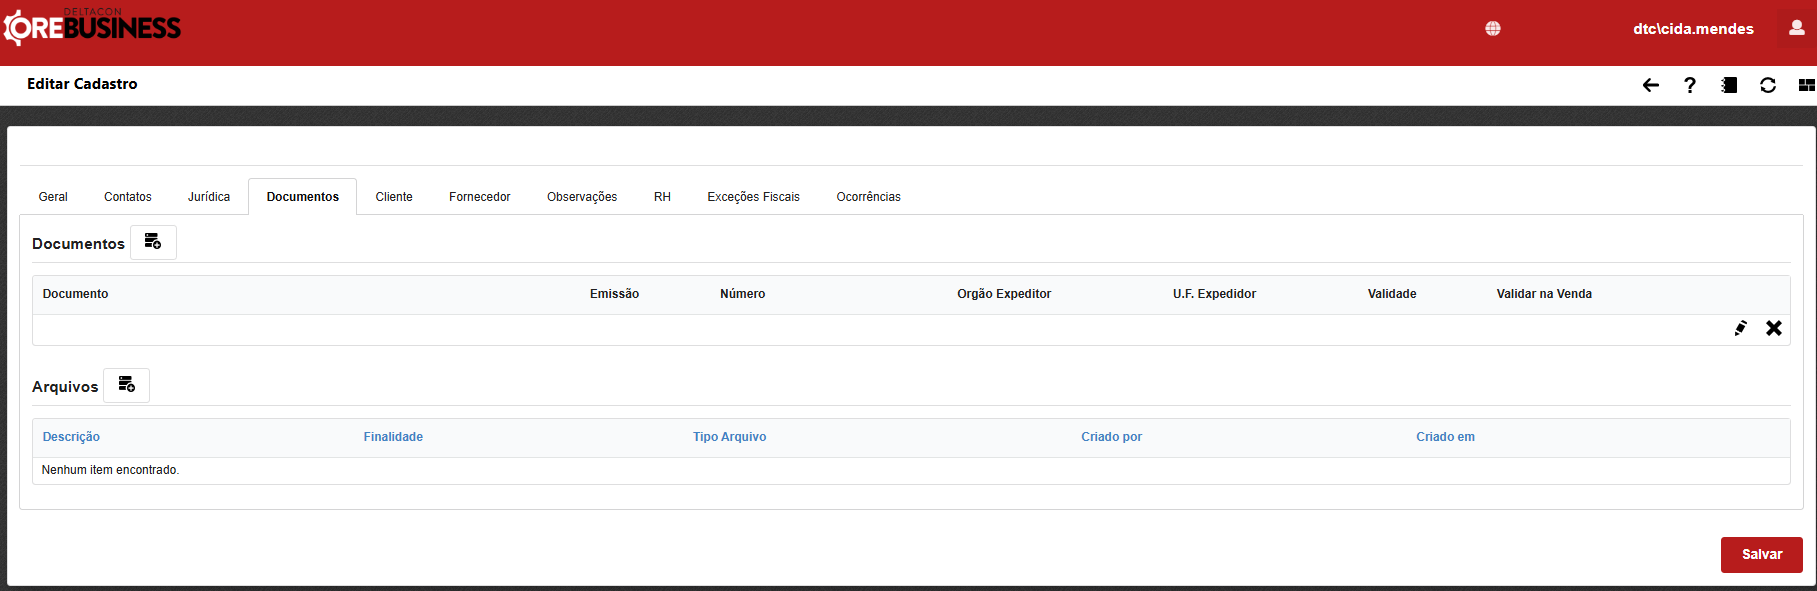Edit the document row with pencil icon
Image resolution: width=1817 pixels, height=591 pixels.
click(x=1740, y=328)
